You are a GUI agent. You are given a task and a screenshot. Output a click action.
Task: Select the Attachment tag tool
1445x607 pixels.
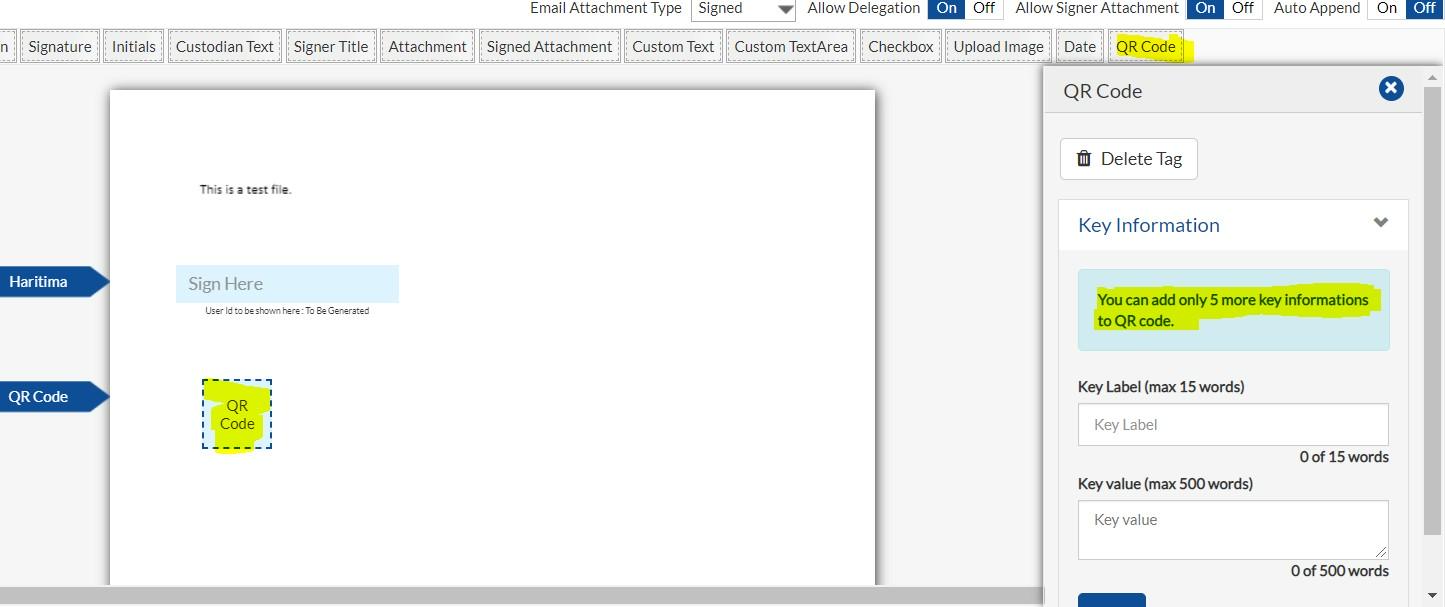428,46
